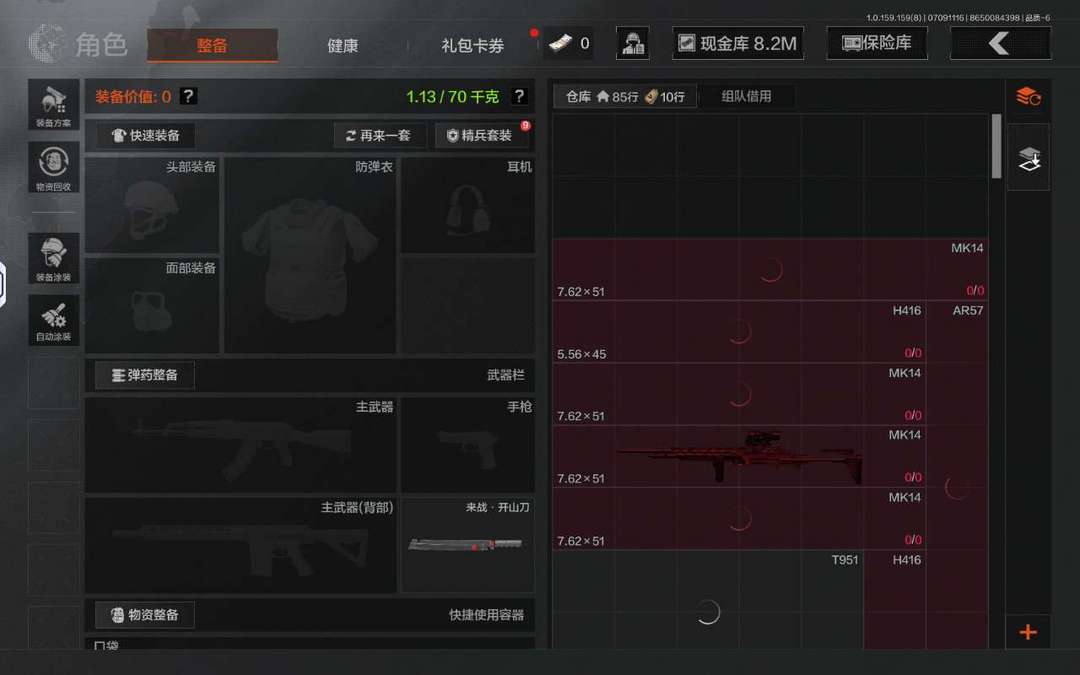
Task: Open the 自动涂装 auto paint icon
Action: [54, 320]
